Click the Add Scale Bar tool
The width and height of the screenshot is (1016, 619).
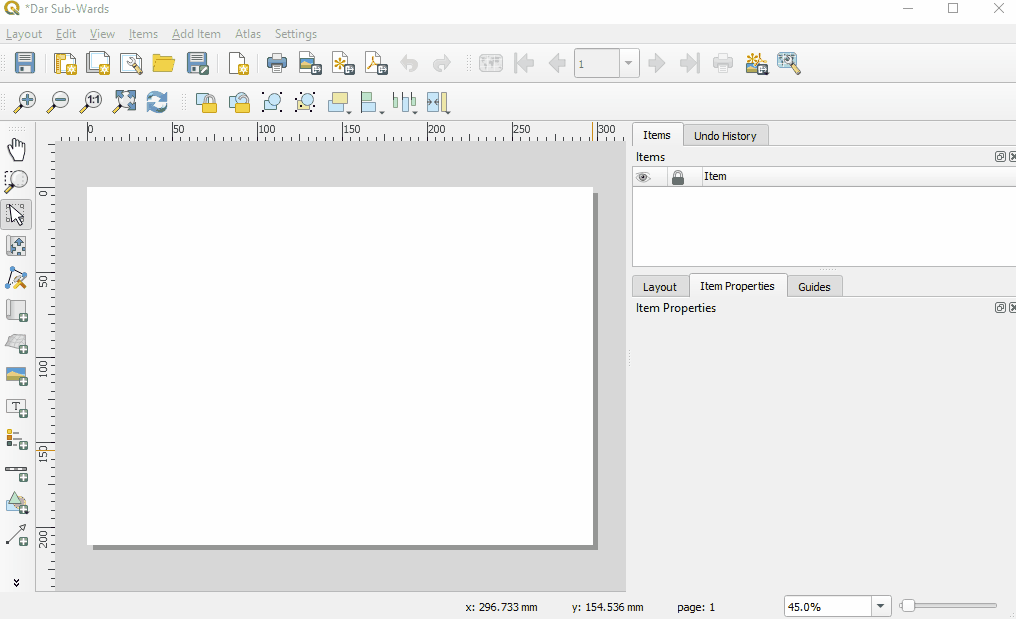pyautogui.click(x=17, y=472)
